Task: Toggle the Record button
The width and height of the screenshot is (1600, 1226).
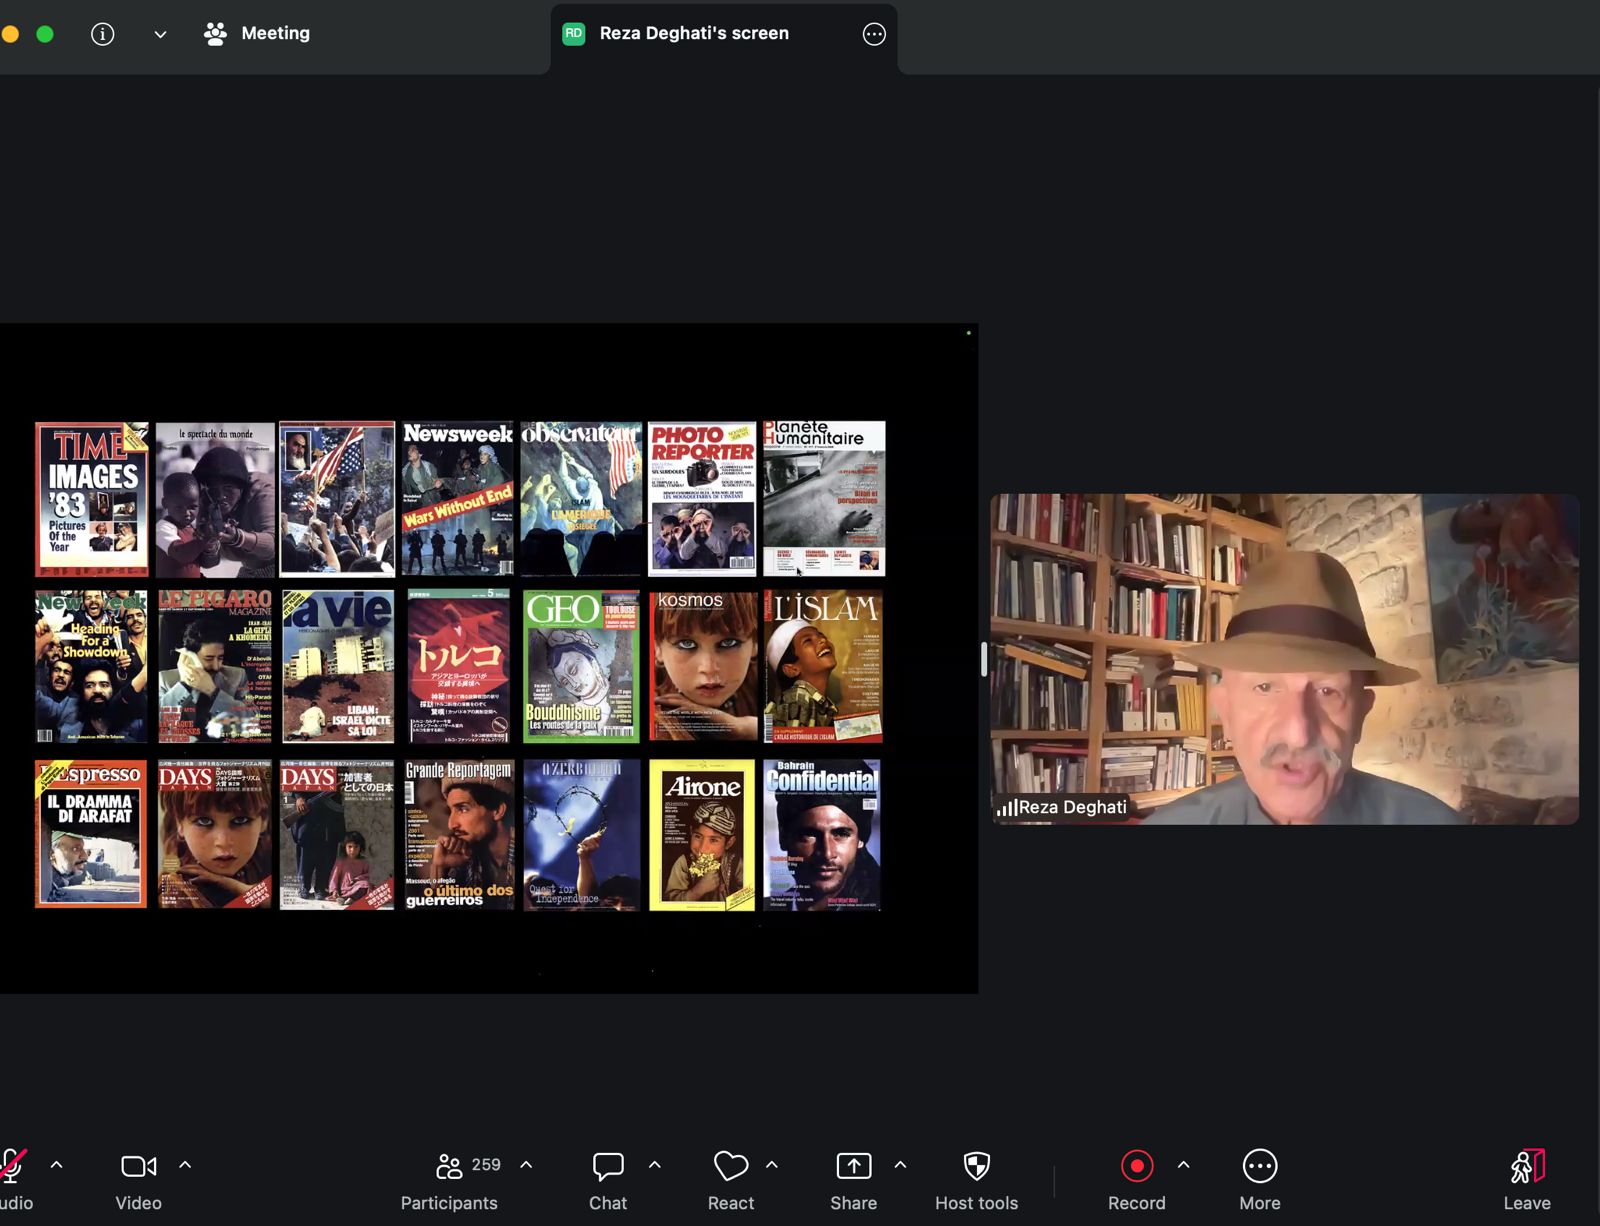Action: coord(1137,1166)
